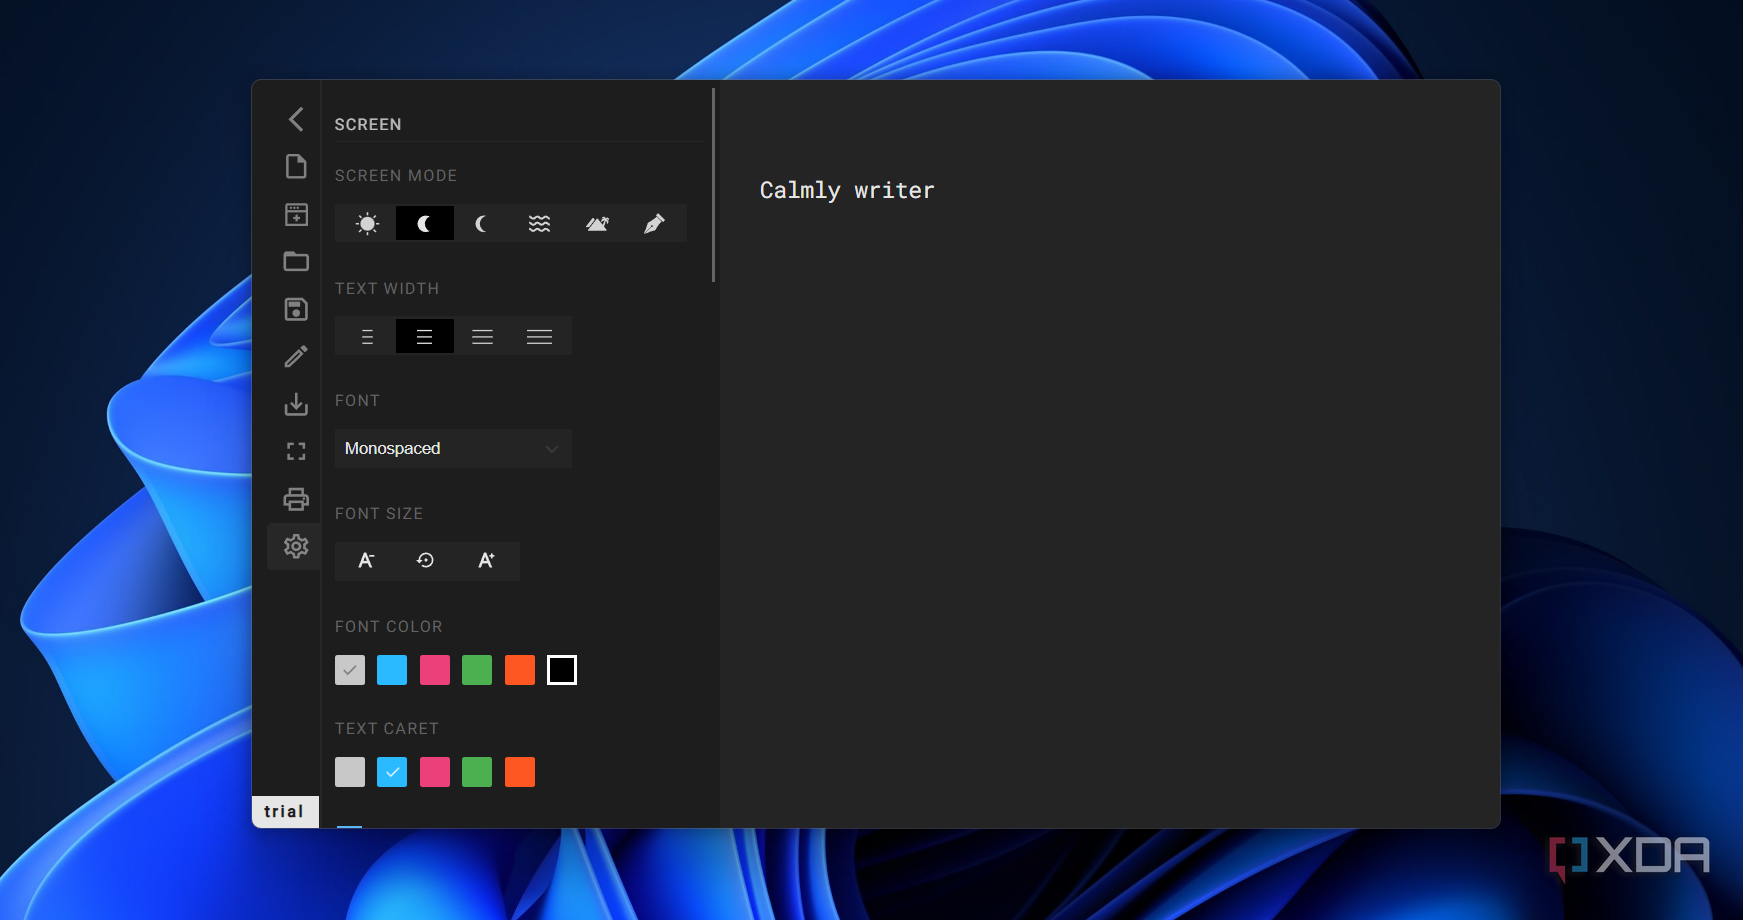Screen dimensions: 1743x920
Task: Pick black custom font color swatch
Action: 562,670
